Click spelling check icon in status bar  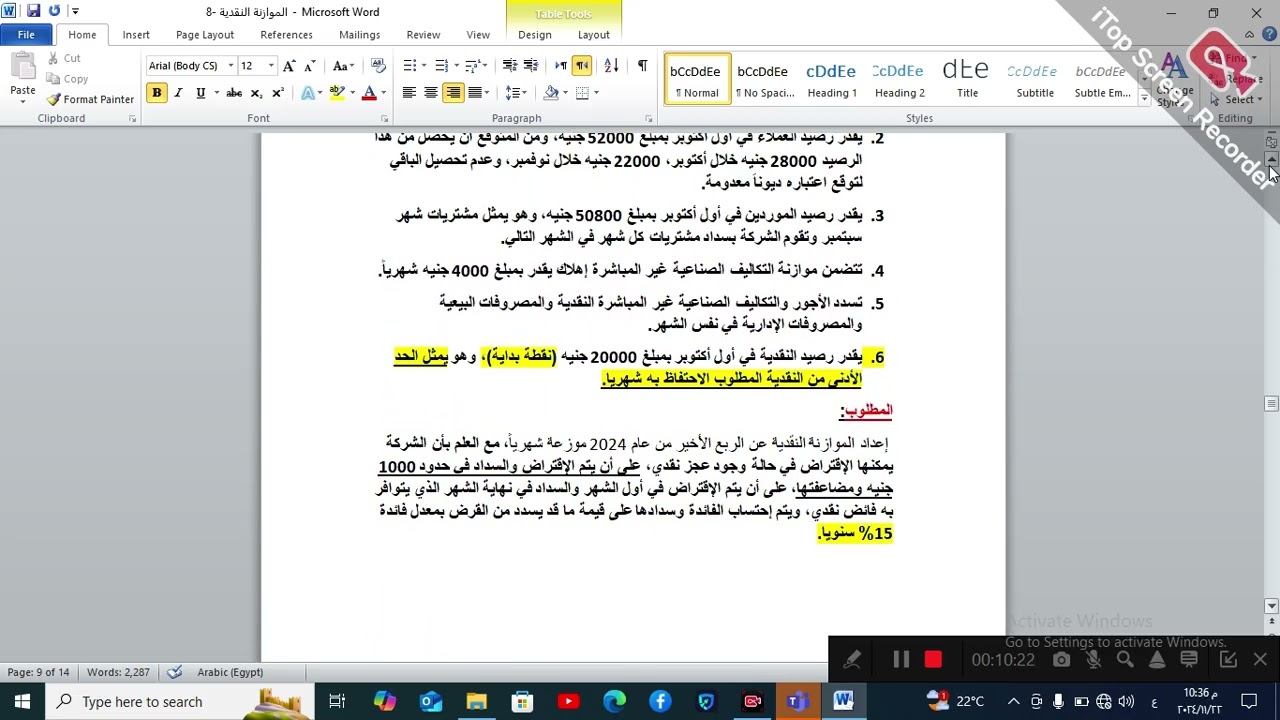click(175, 672)
